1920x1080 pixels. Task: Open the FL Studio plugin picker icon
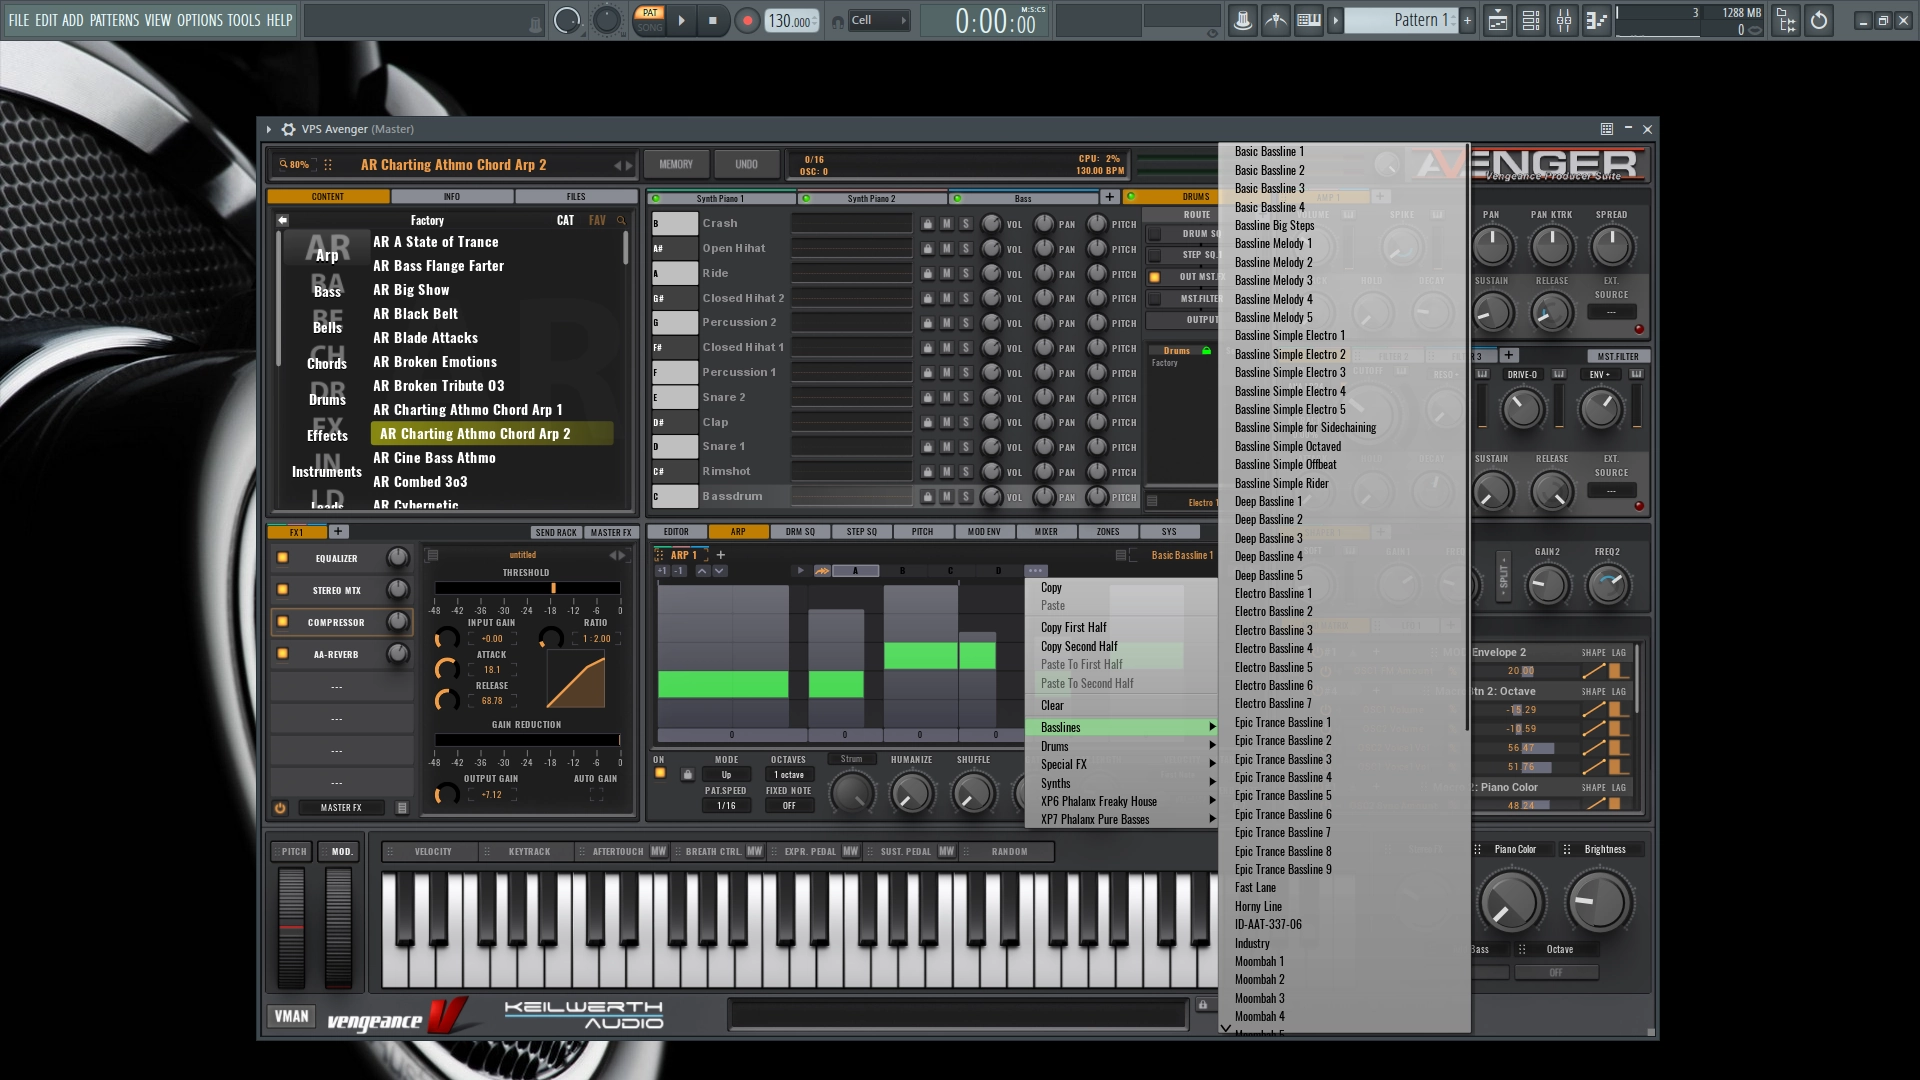pos(1787,20)
